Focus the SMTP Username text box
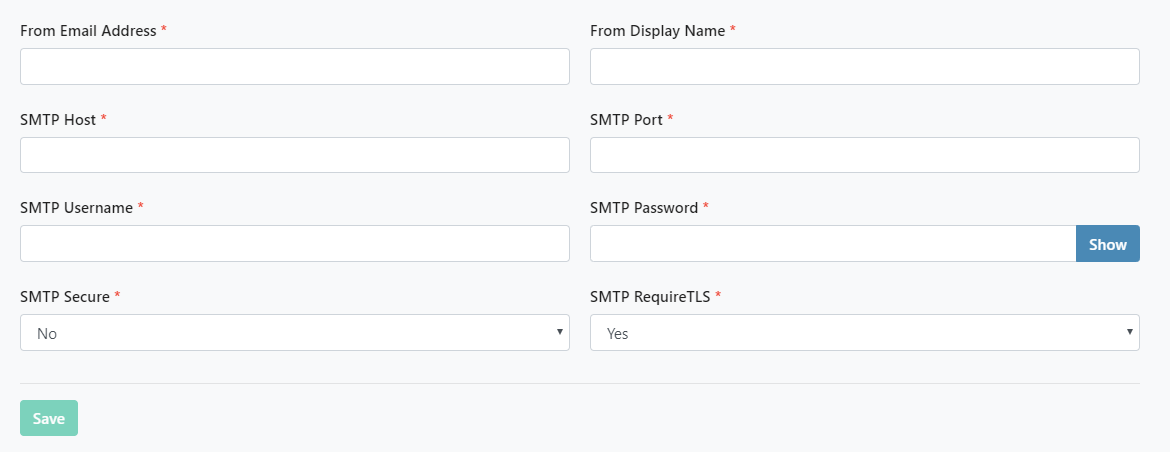The width and height of the screenshot is (1170, 452). tap(294, 244)
